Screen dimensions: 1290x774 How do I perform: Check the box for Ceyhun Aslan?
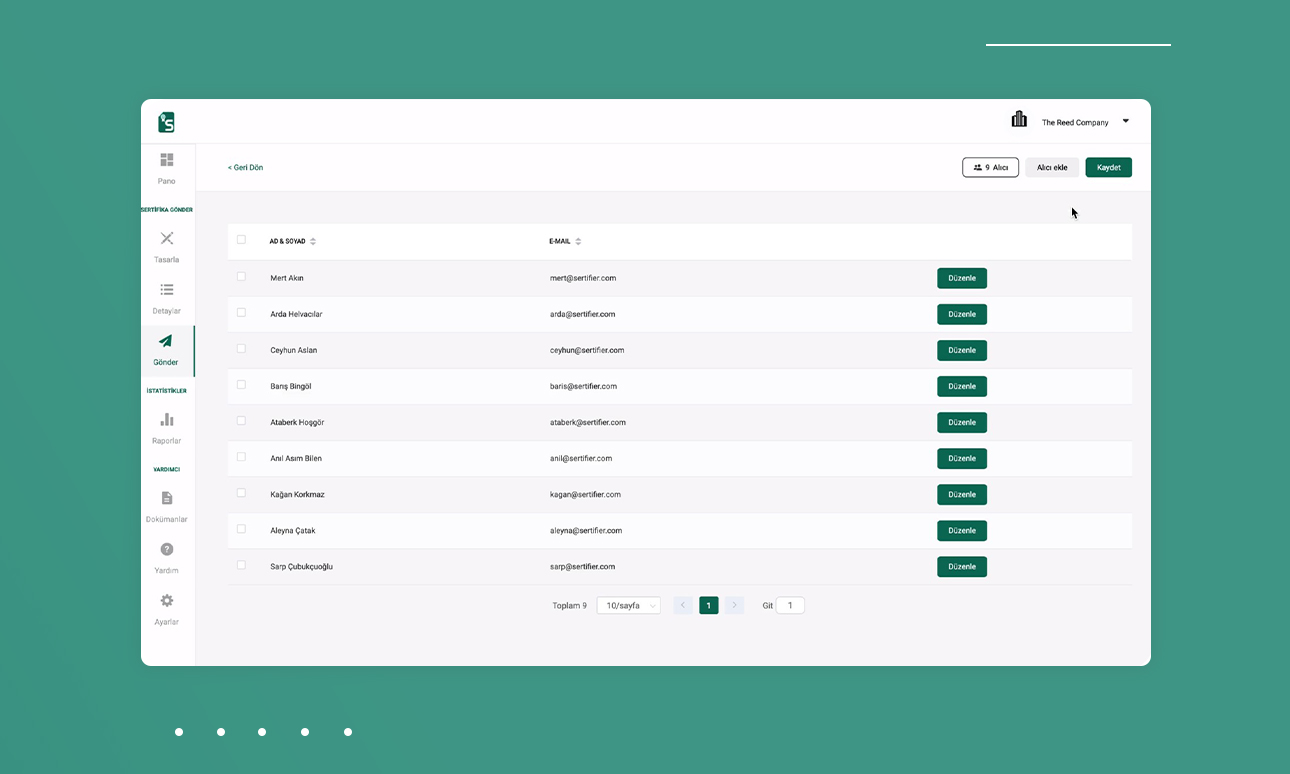[x=241, y=349]
